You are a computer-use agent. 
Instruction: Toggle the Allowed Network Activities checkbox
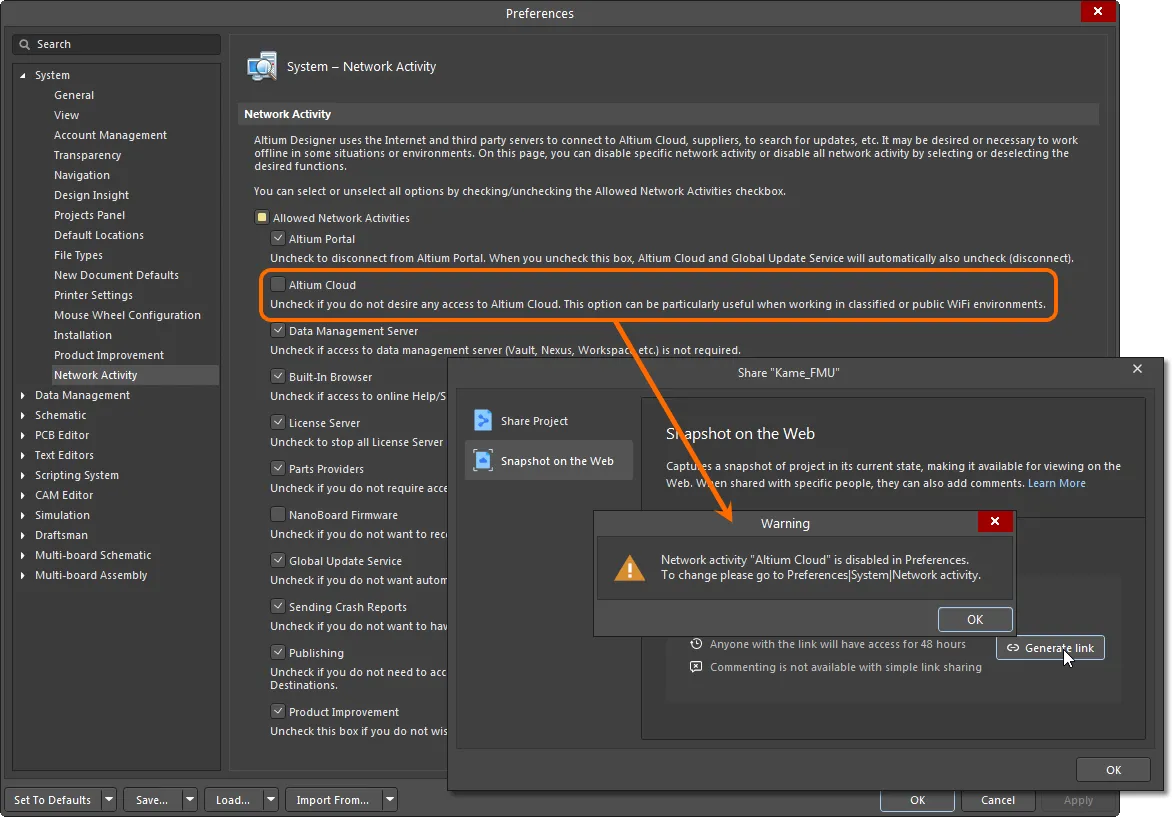(262, 218)
